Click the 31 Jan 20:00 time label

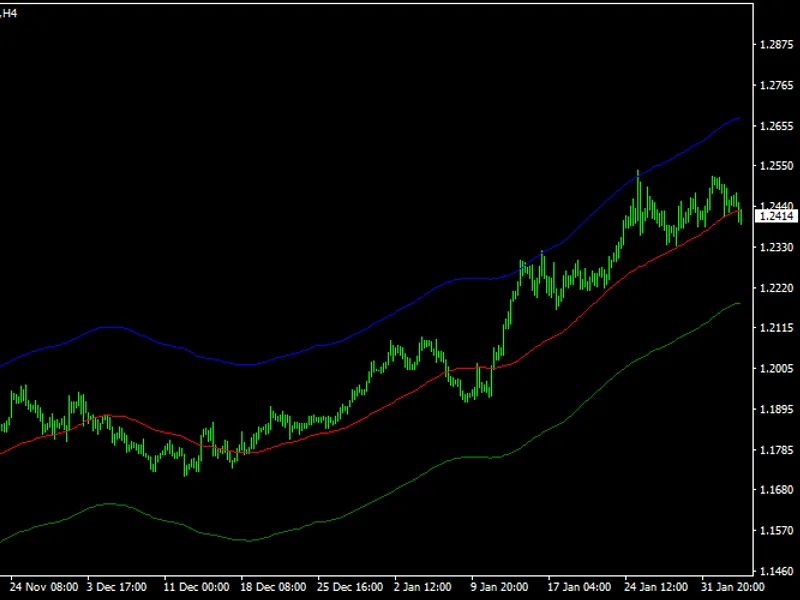click(x=733, y=587)
